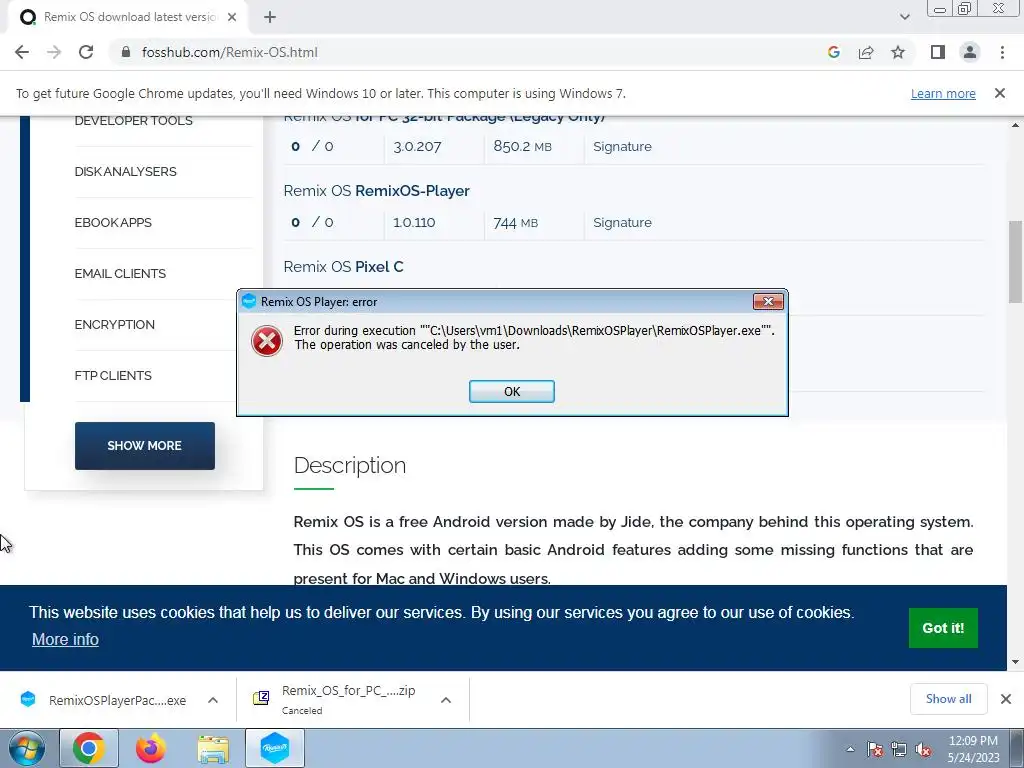Expand options for RemixOSPlayerPac....exe download
1024x768 pixels.
(x=213, y=700)
